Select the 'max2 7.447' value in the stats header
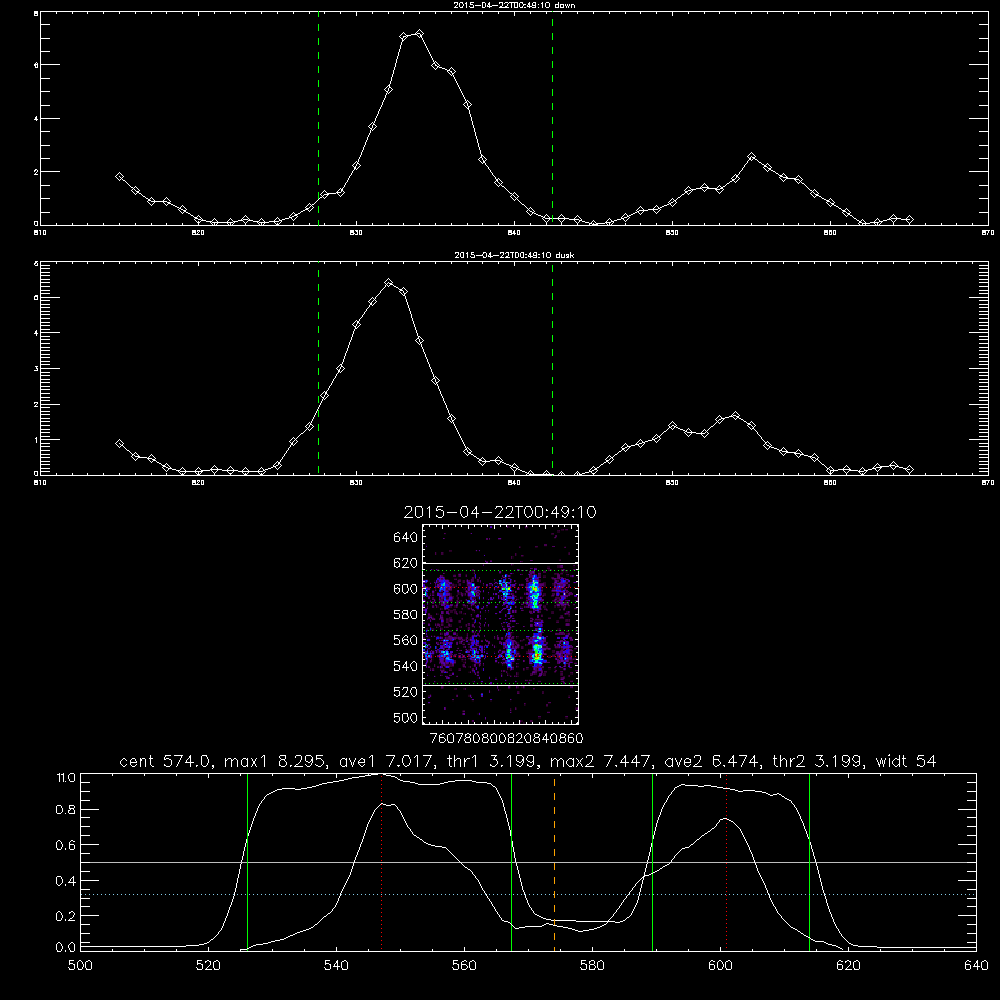Image resolution: width=1000 pixels, height=1000 pixels. 603,761
